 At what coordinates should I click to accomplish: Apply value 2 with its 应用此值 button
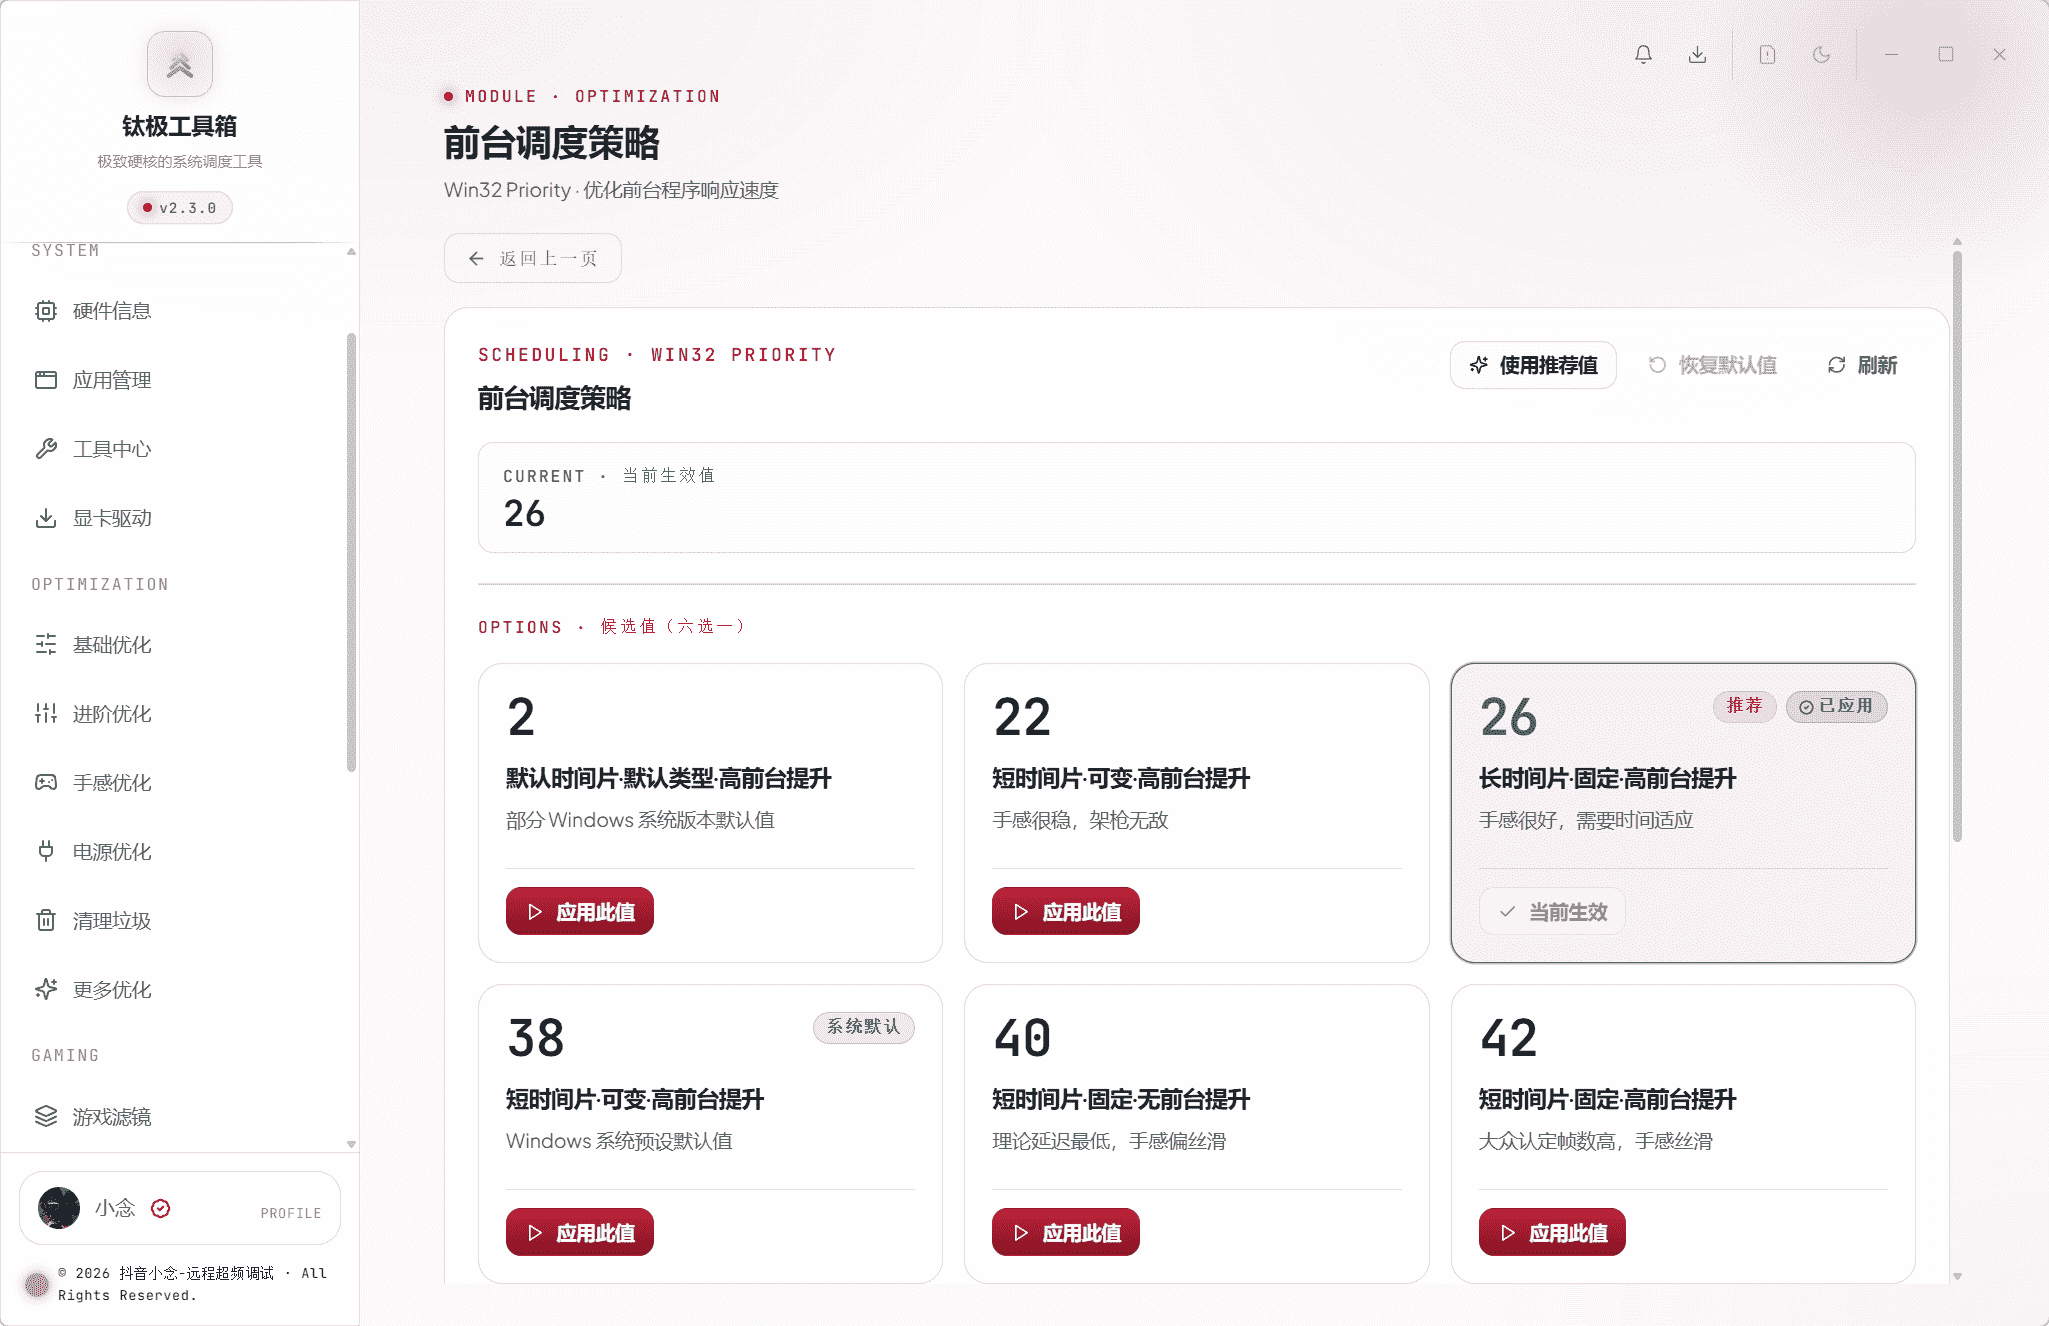[580, 912]
